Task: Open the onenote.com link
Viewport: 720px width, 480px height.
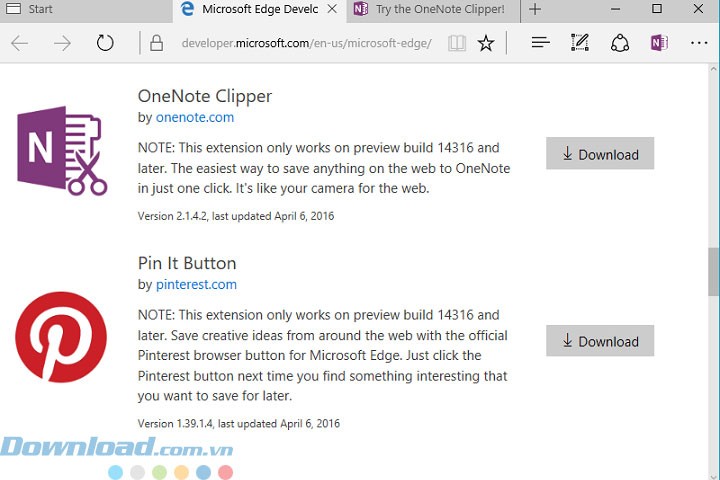Action: pyautogui.click(x=195, y=117)
